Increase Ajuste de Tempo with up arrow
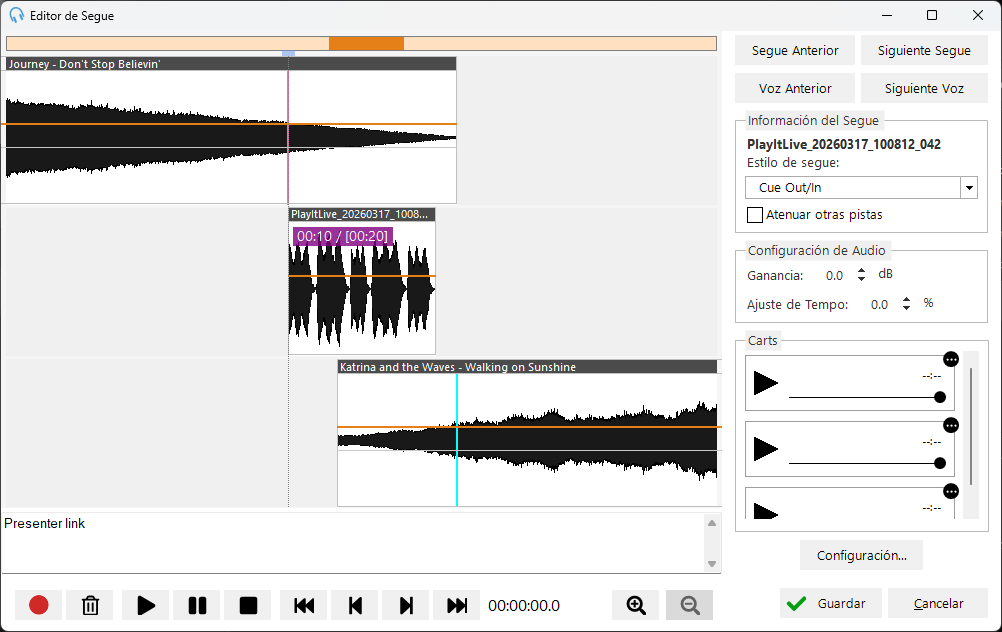 click(906, 300)
